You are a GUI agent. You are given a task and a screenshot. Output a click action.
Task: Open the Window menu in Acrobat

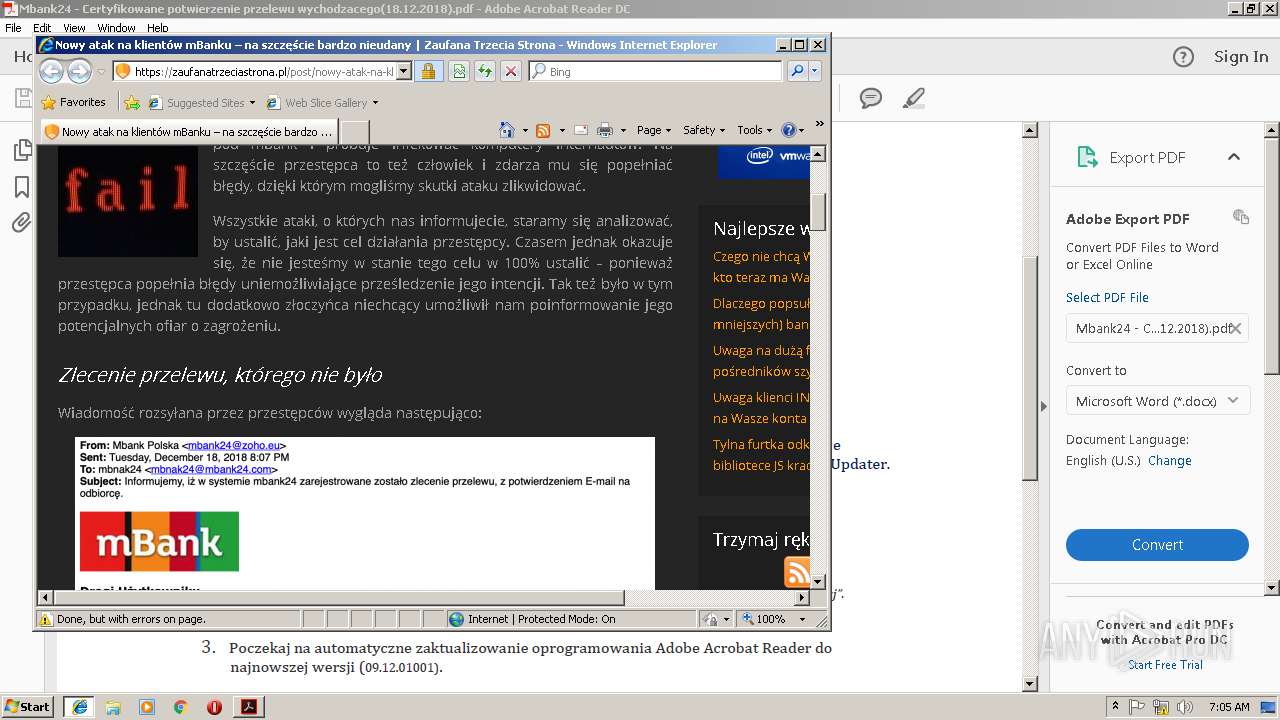(116, 28)
